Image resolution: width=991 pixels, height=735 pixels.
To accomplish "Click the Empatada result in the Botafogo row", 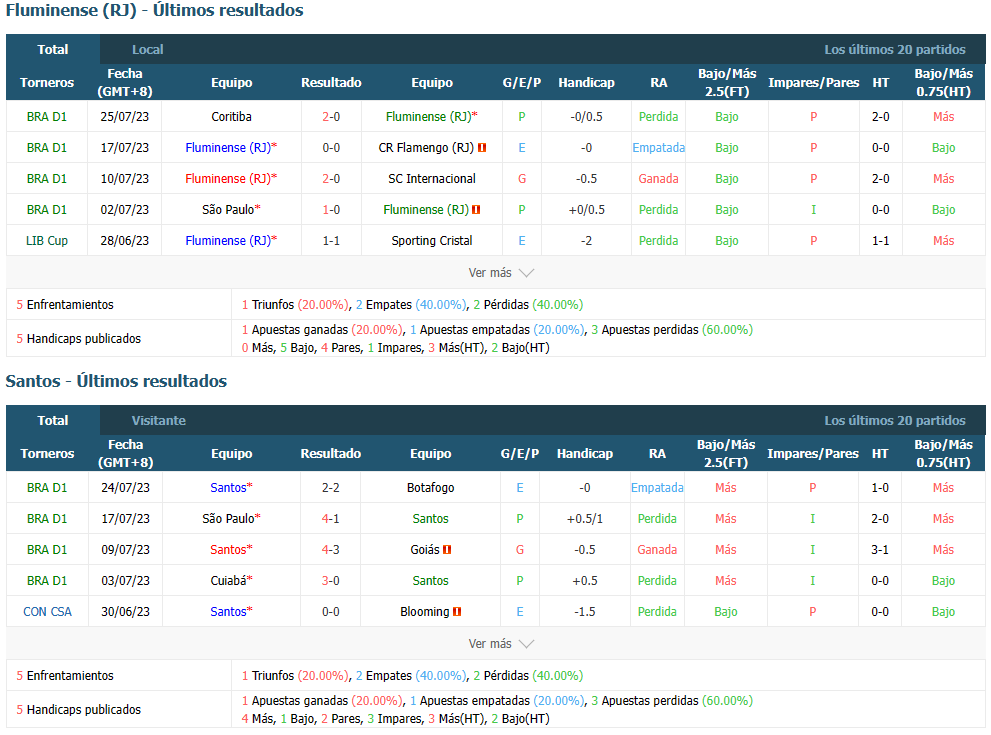I will click(657, 487).
